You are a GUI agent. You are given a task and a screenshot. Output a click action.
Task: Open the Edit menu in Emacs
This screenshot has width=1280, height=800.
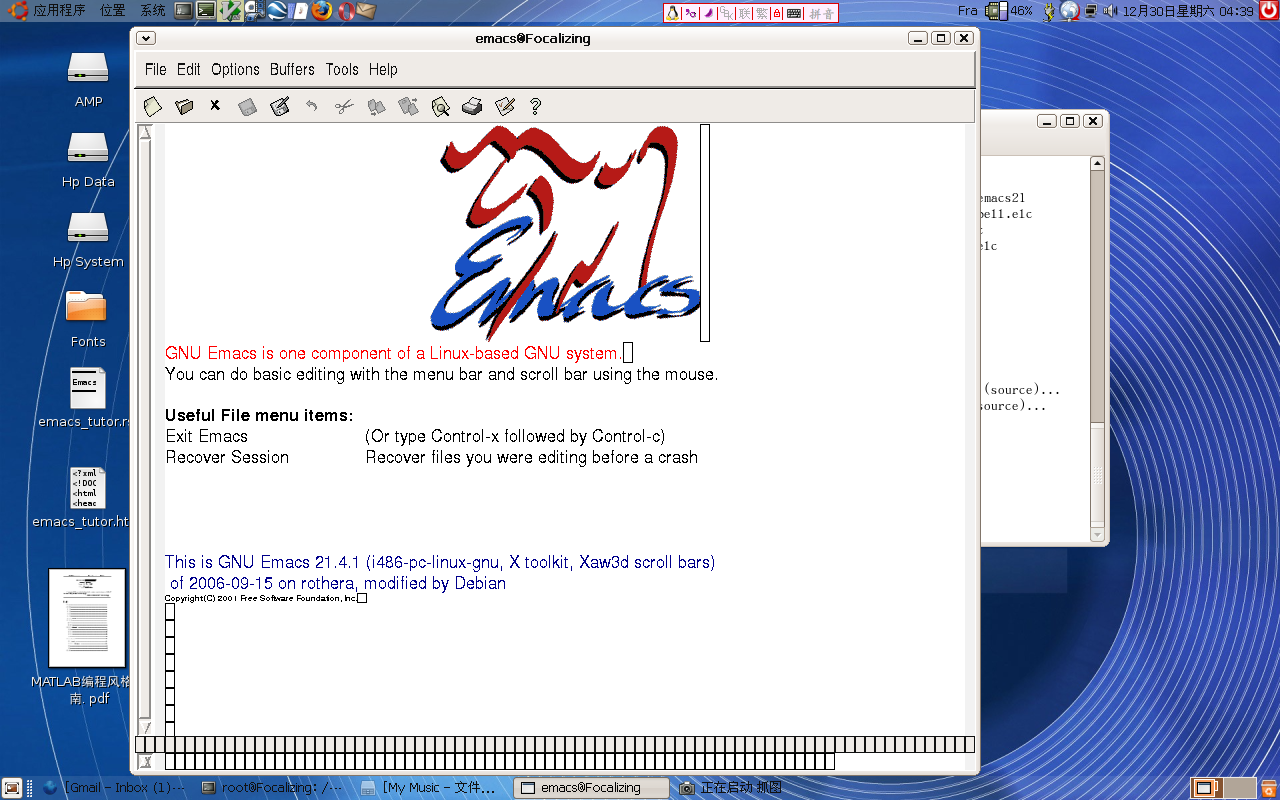(x=189, y=69)
